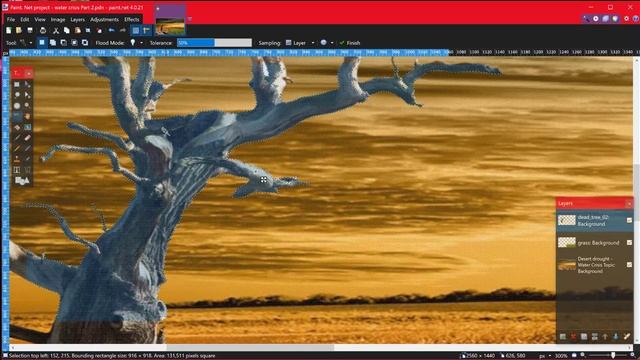Select the Paint Bucket tool
640x360 pixels.
tap(17, 127)
